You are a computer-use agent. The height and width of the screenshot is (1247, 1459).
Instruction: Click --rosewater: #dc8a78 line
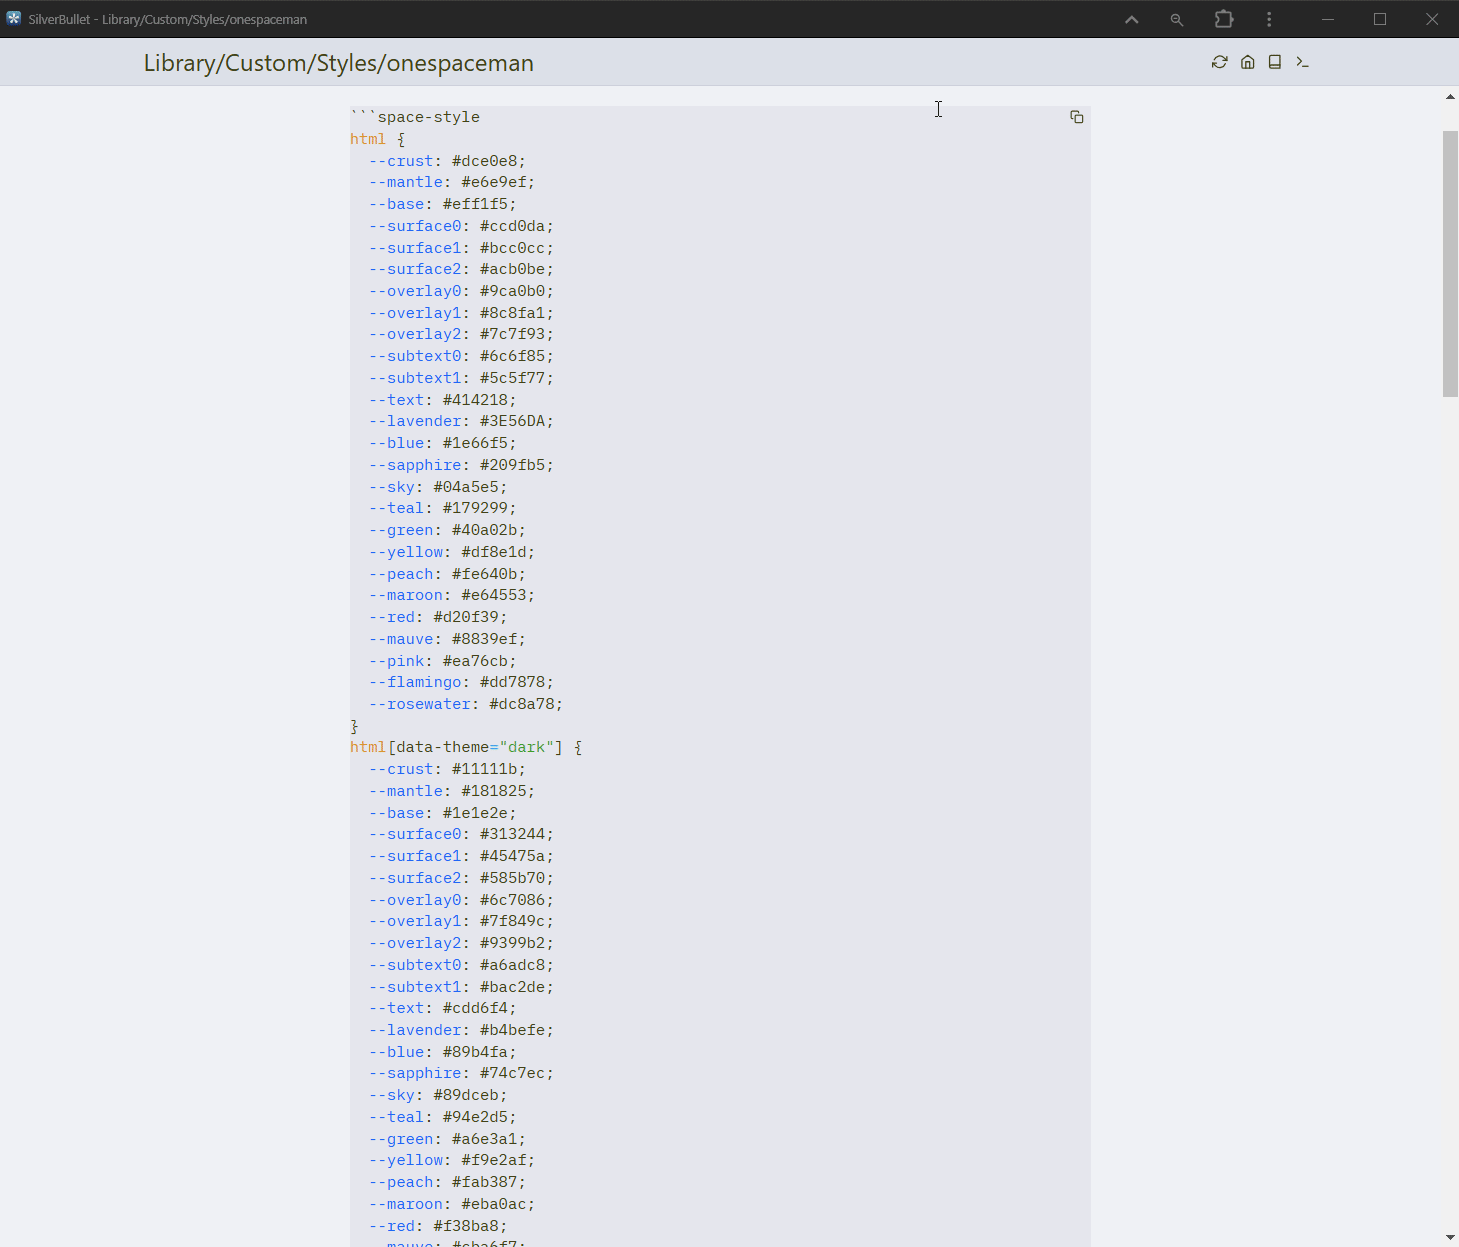[466, 704]
